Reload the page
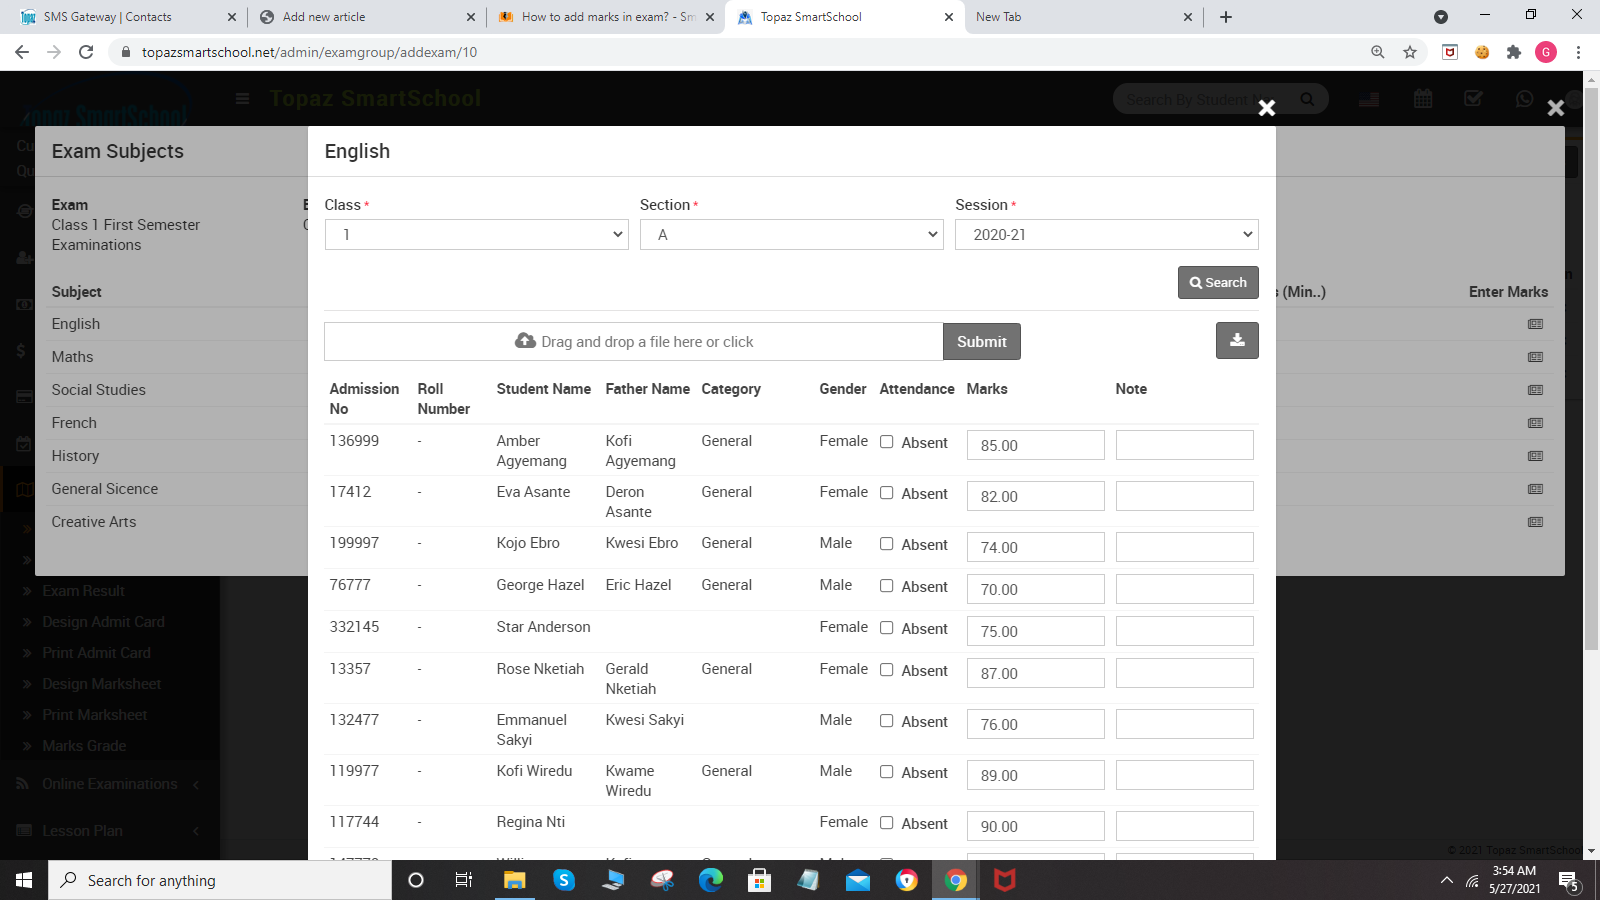 [x=86, y=52]
